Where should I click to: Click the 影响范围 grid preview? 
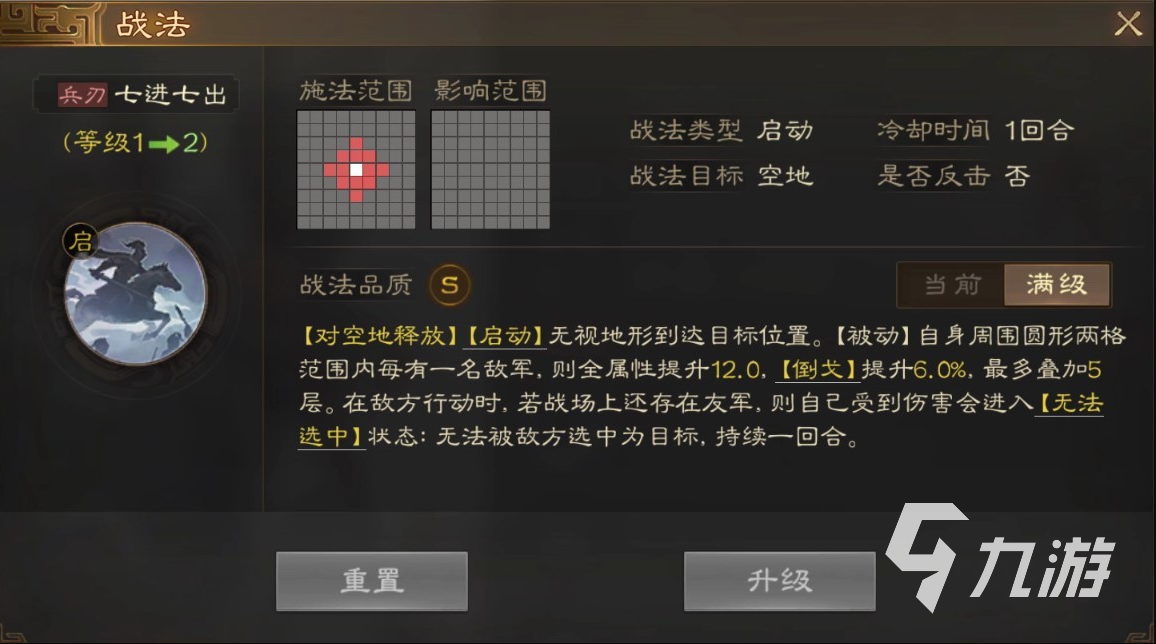[x=490, y=169]
